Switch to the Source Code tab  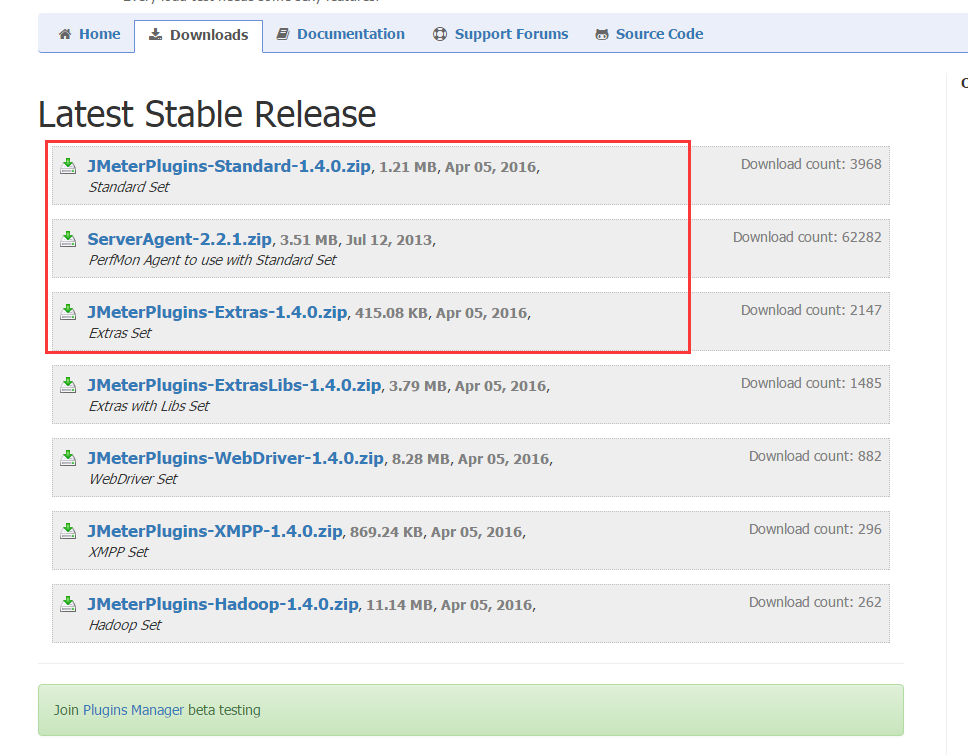point(649,34)
